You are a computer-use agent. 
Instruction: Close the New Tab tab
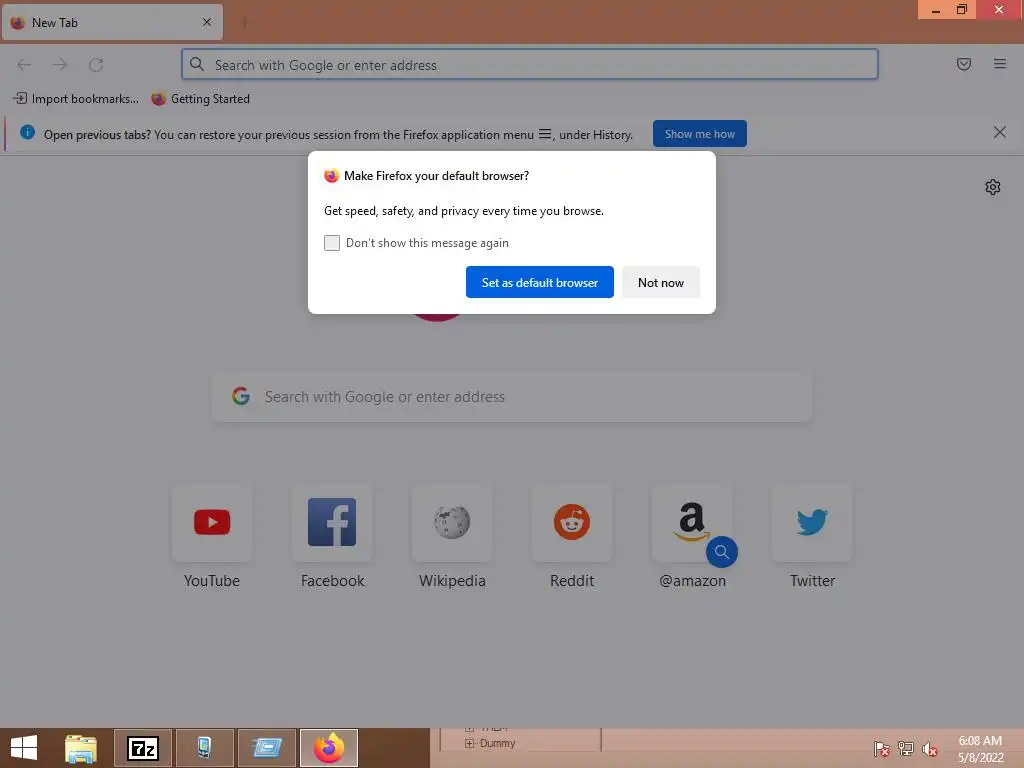click(207, 22)
